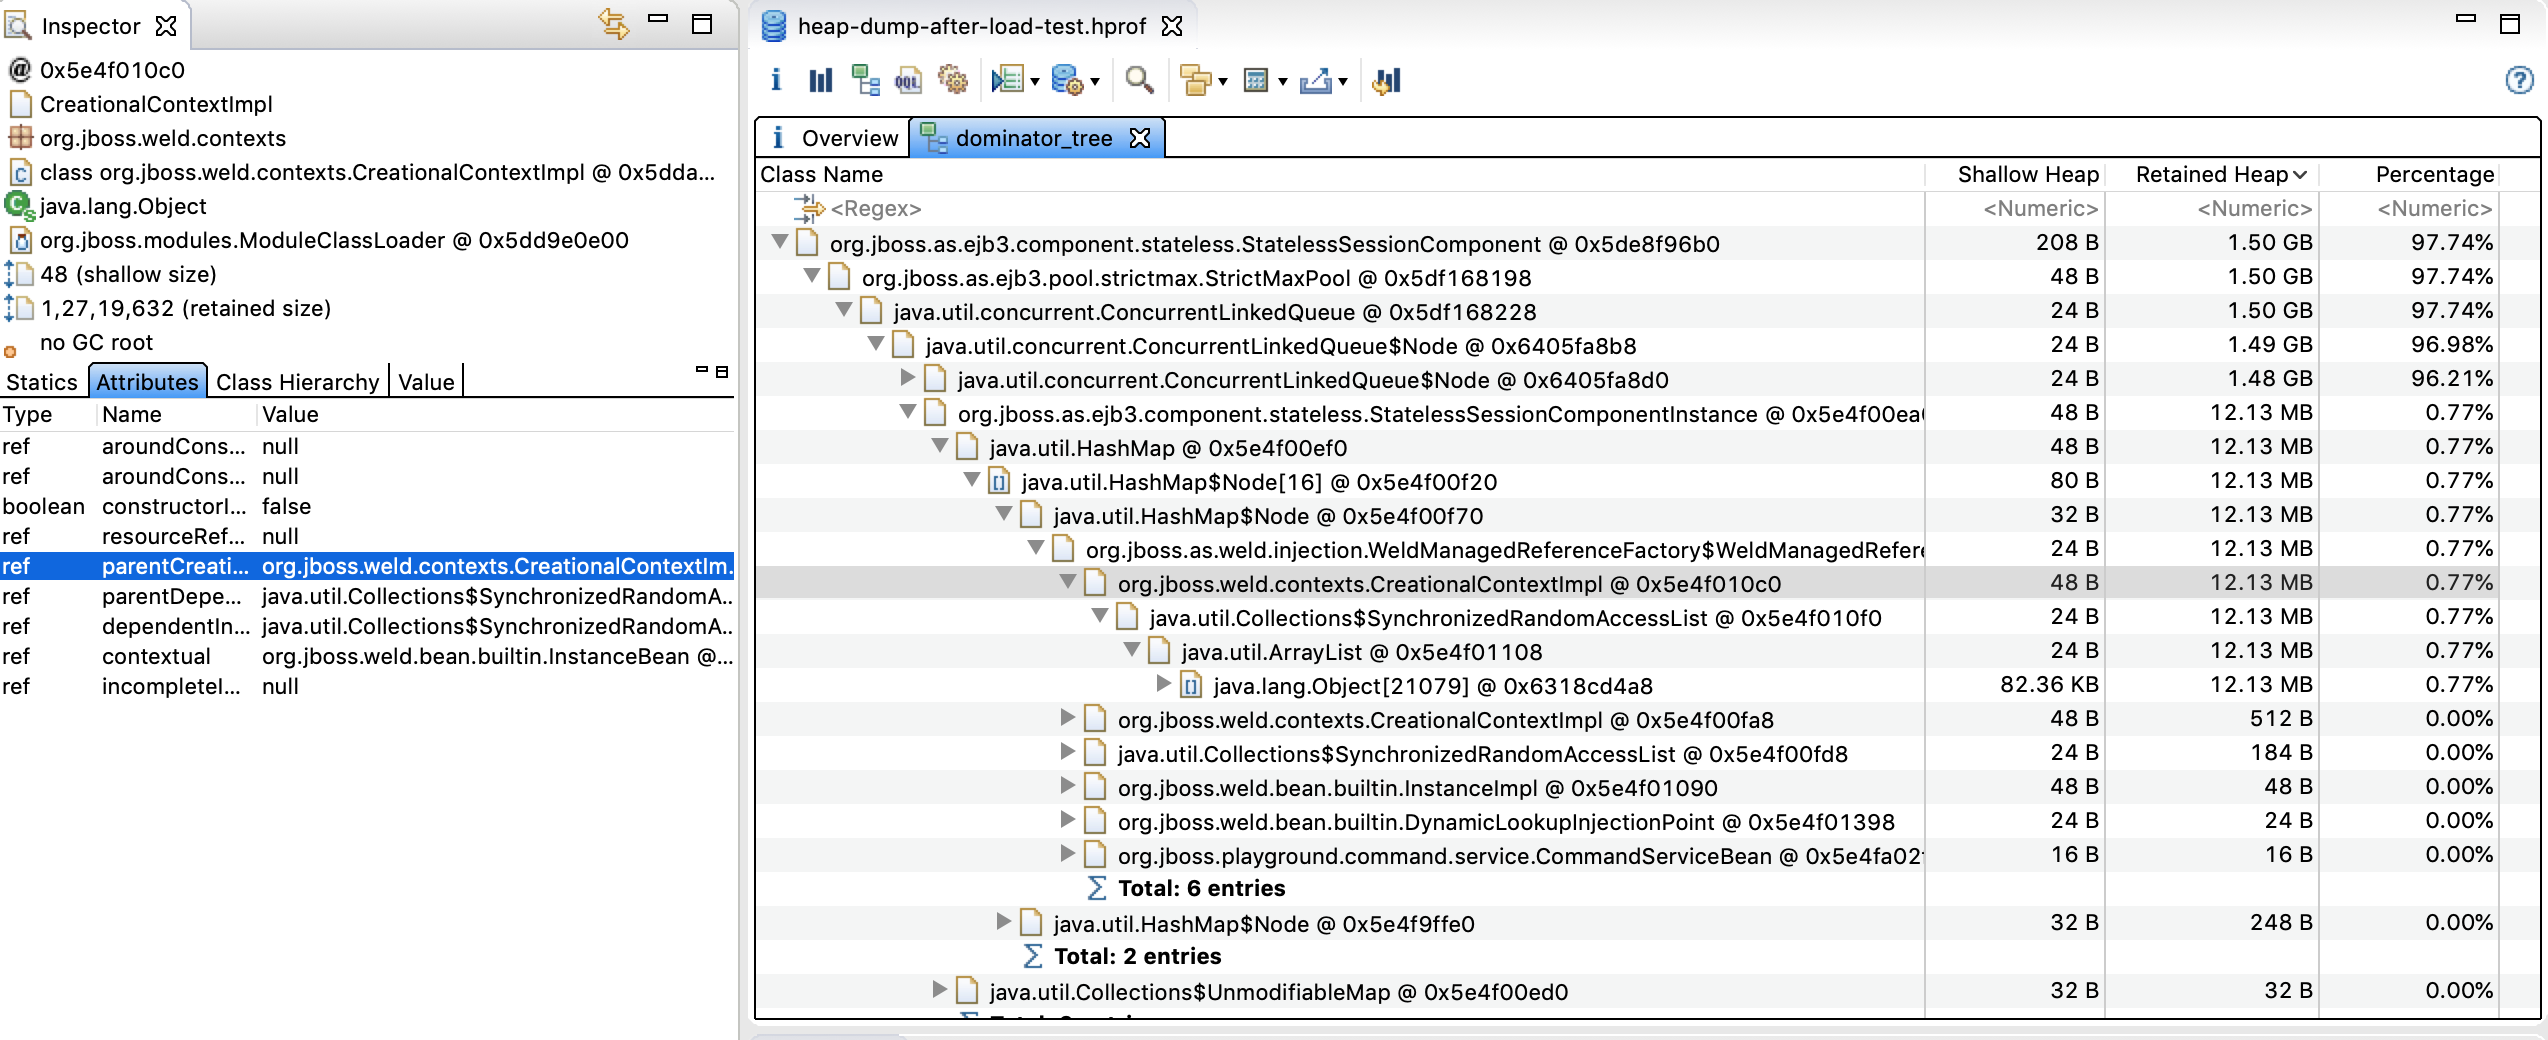The width and height of the screenshot is (2548, 1040).
Task: Click the dominator tree toolbar icon
Action: [x=865, y=80]
